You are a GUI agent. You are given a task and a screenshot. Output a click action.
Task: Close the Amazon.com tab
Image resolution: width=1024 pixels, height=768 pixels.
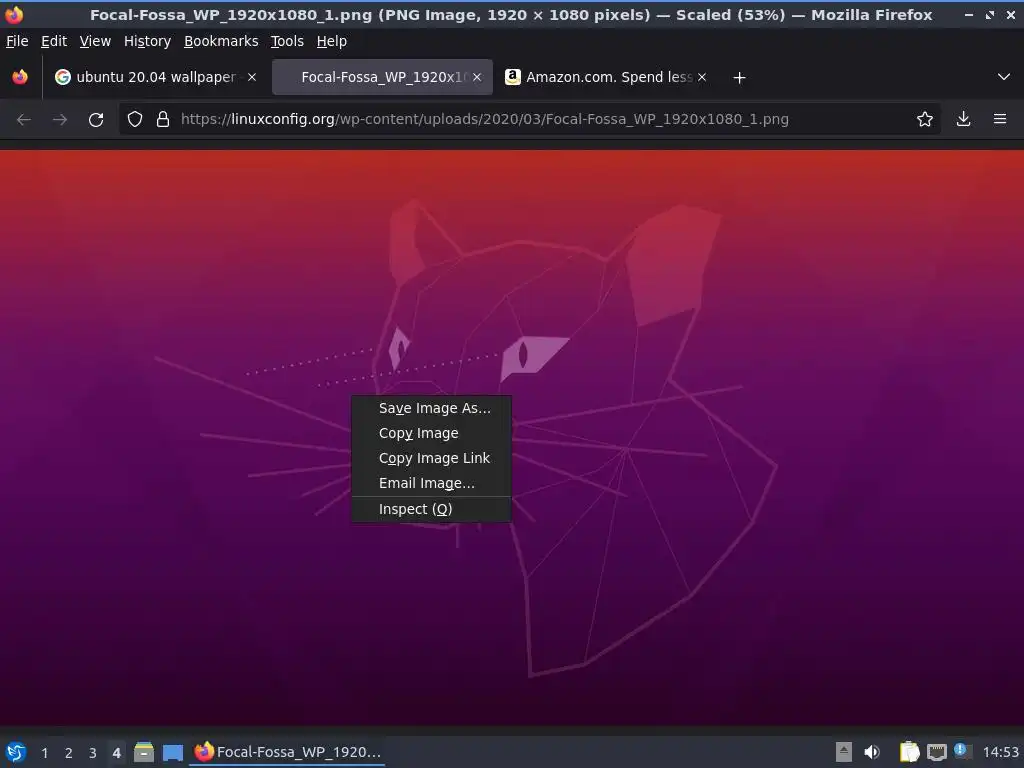702,77
